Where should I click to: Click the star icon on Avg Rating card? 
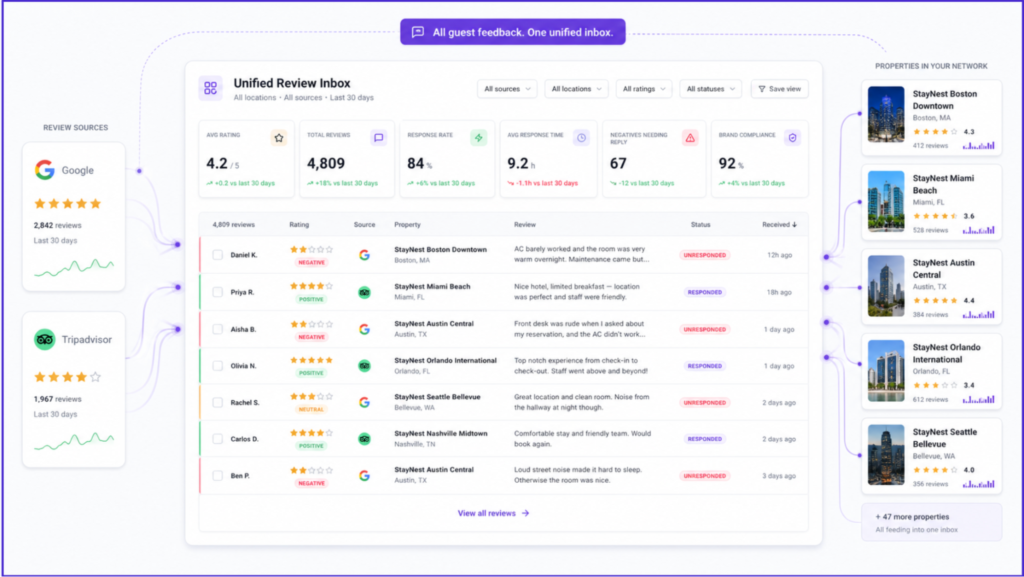[x=279, y=138]
